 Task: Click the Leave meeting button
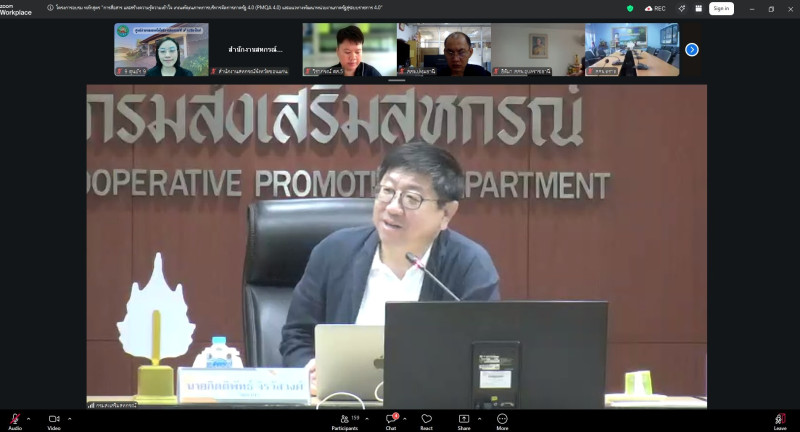click(780, 419)
